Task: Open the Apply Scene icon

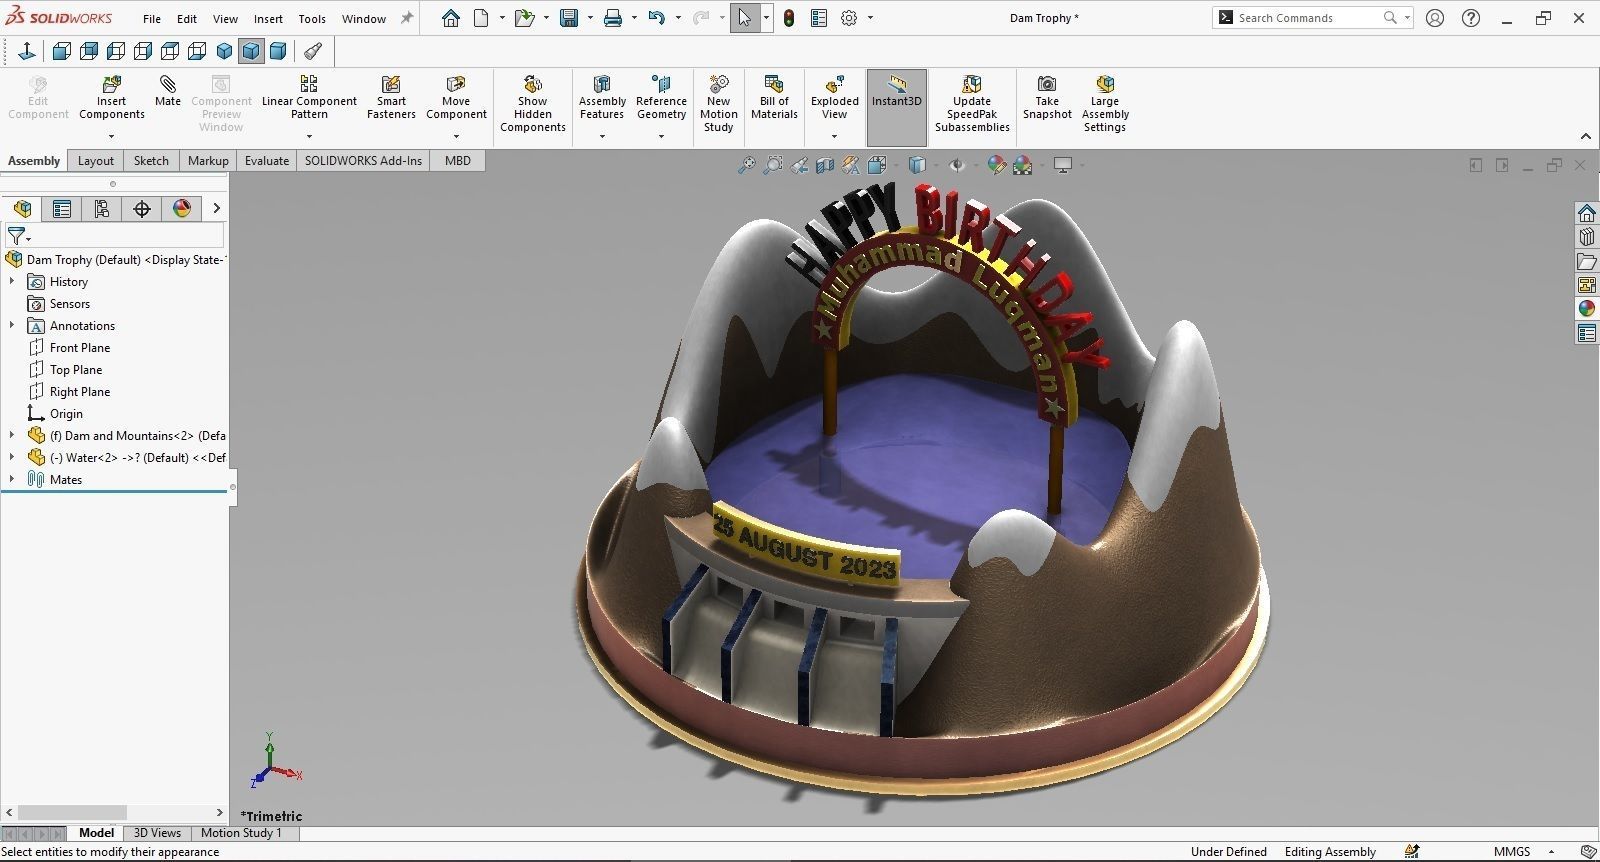Action: 1023,165
